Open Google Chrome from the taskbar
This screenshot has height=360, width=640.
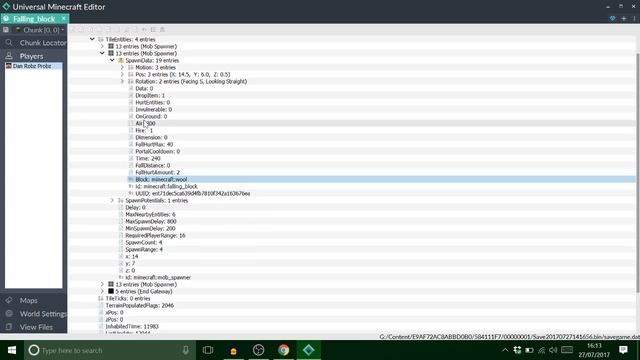pyautogui.click(x=284, y=350)
